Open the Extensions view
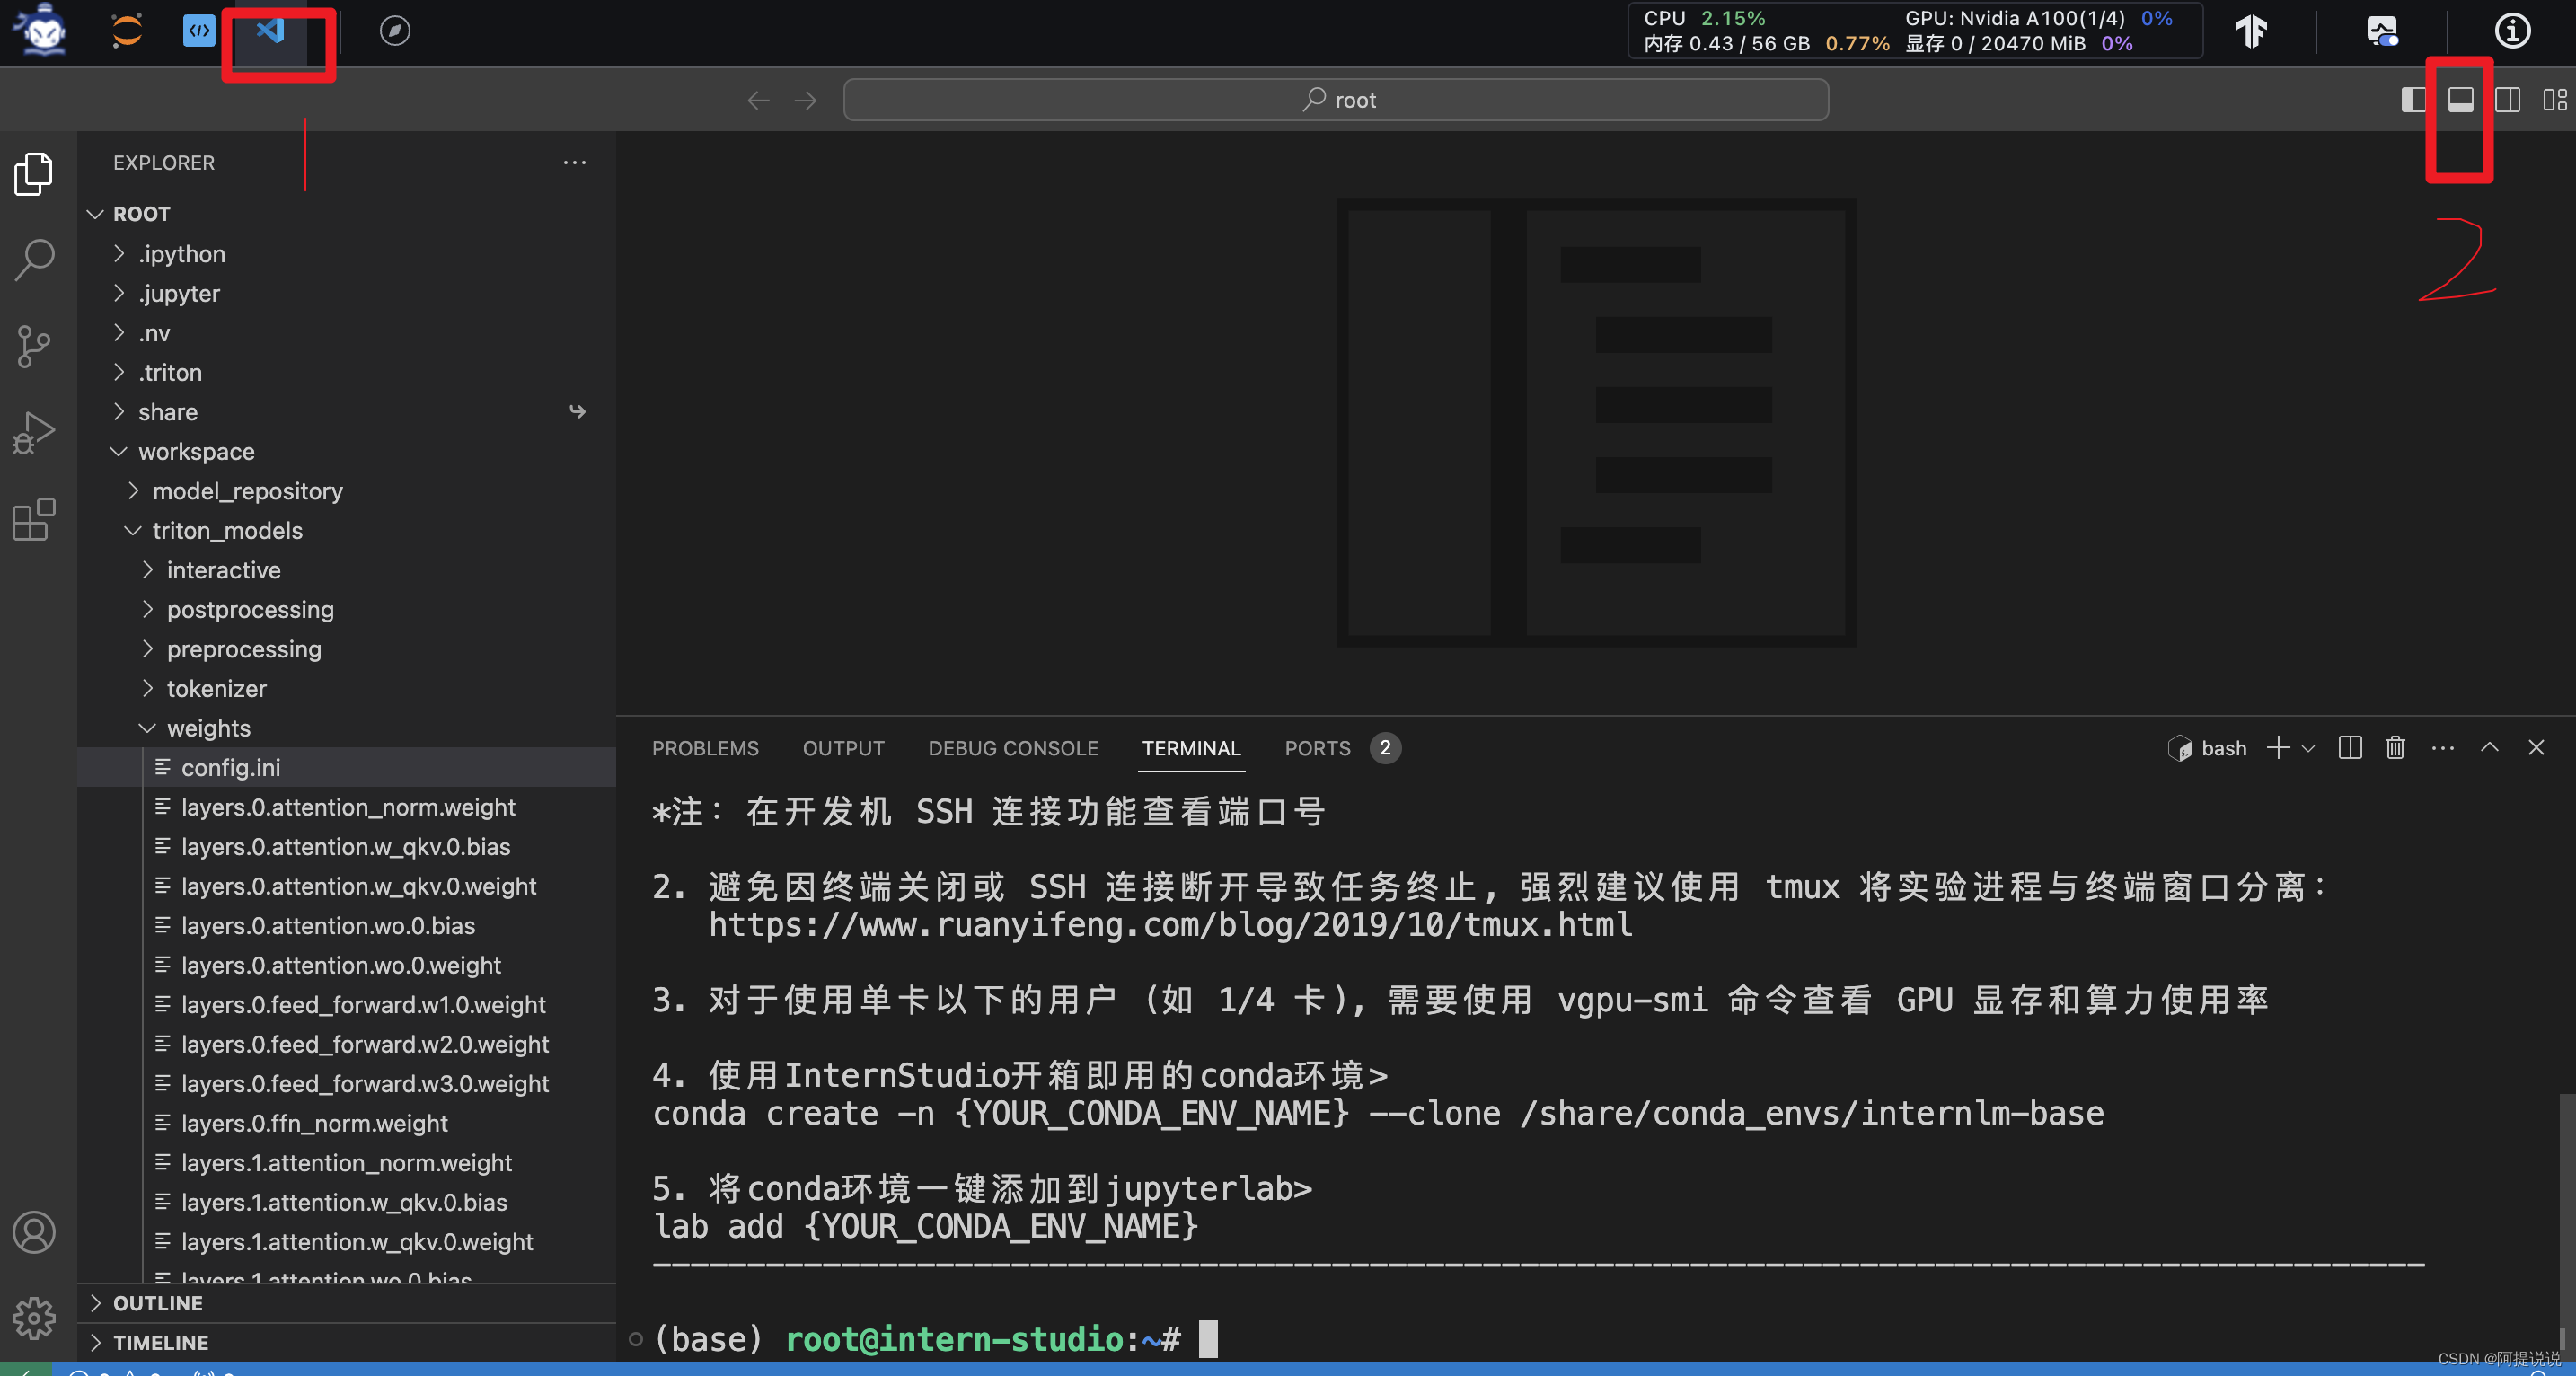The width and height of the screenshot is (2576, 1376). [x=34, y=519]
